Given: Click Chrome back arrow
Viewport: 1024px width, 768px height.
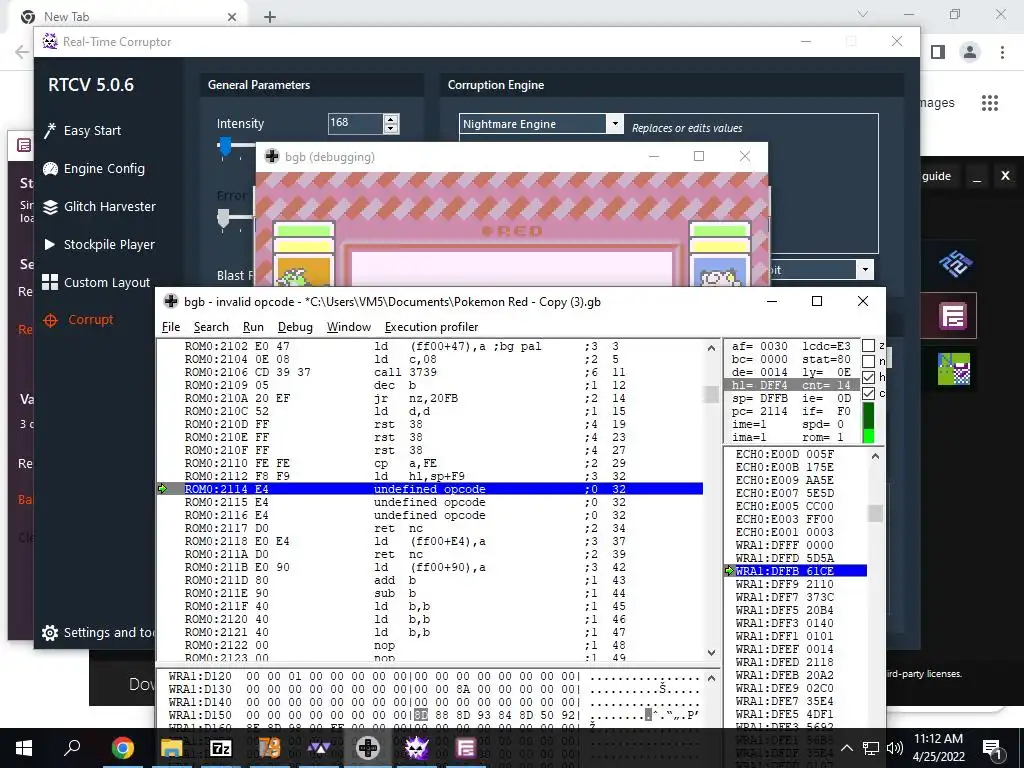Looking at the screenshot, I should [x=22, y=52].
